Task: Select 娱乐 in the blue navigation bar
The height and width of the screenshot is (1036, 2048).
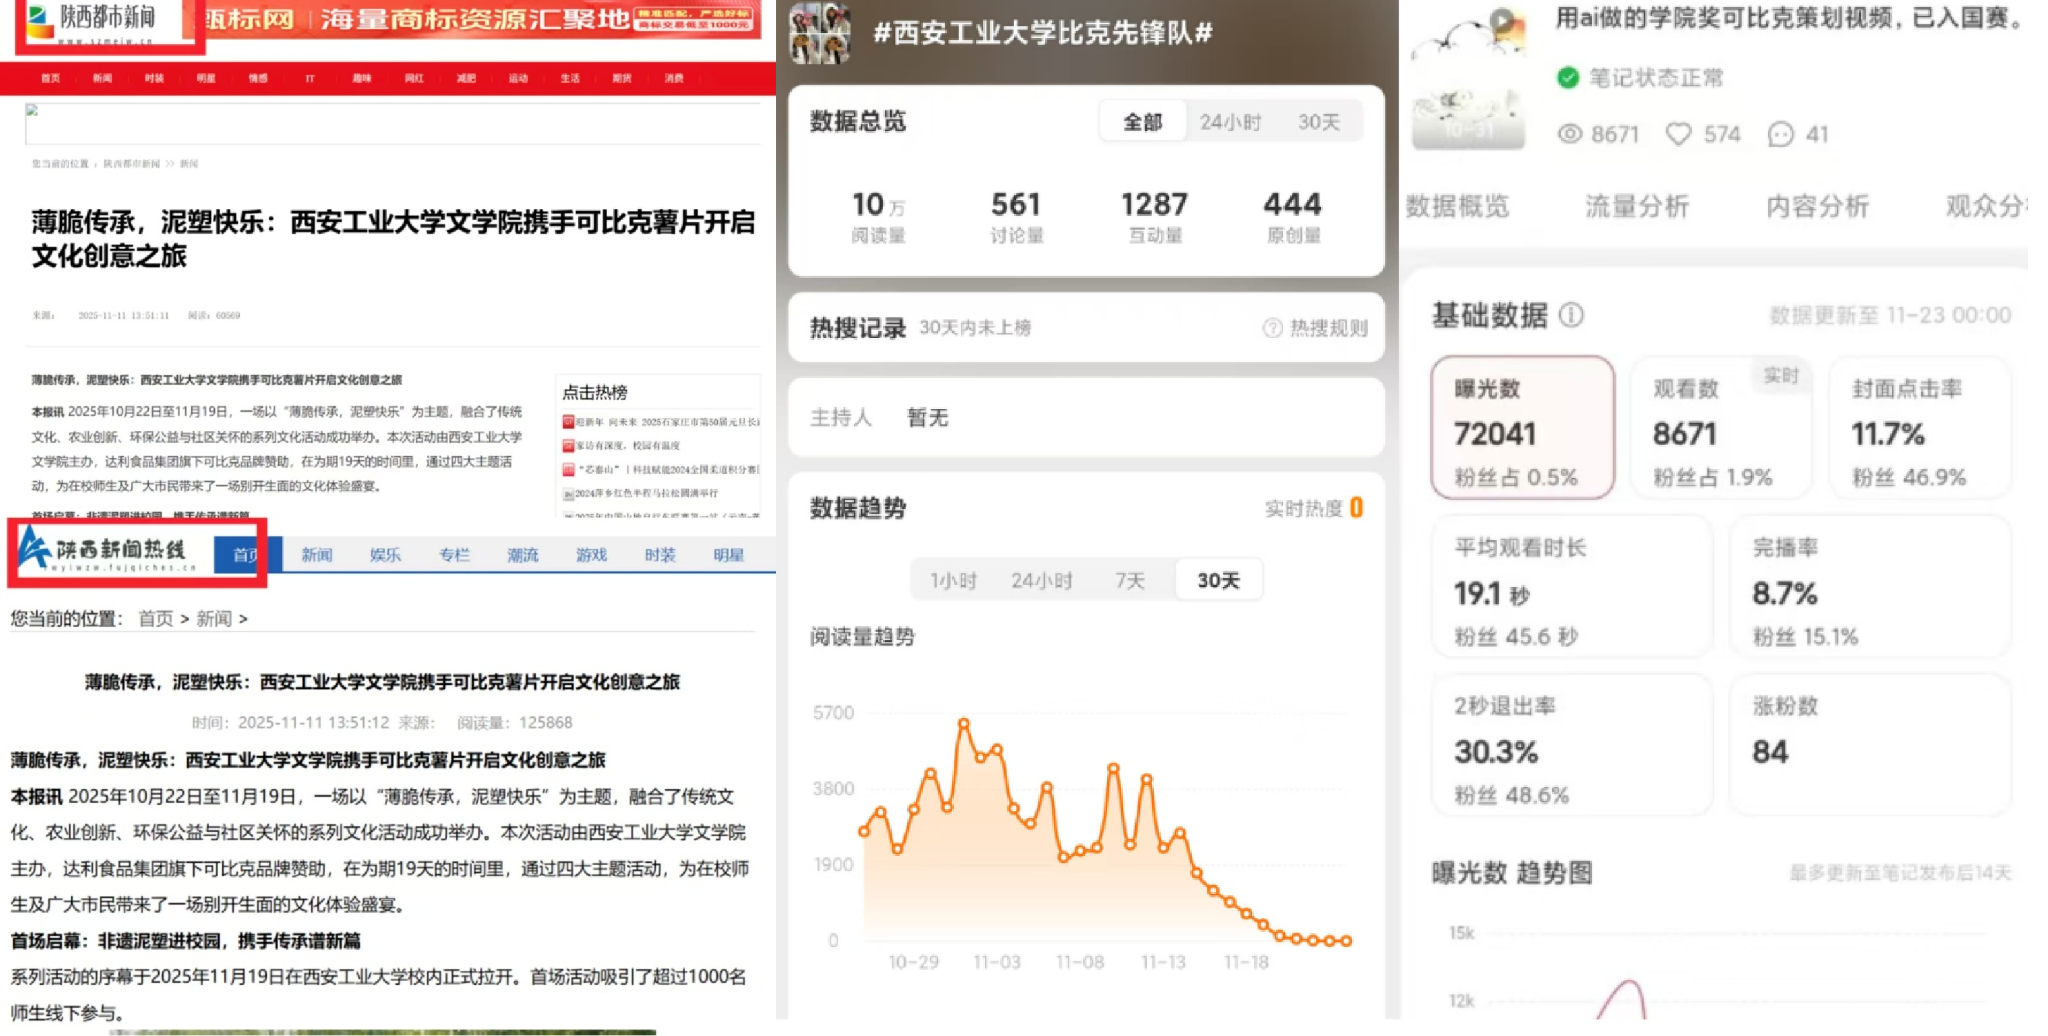Action: [x=385, y=555]
